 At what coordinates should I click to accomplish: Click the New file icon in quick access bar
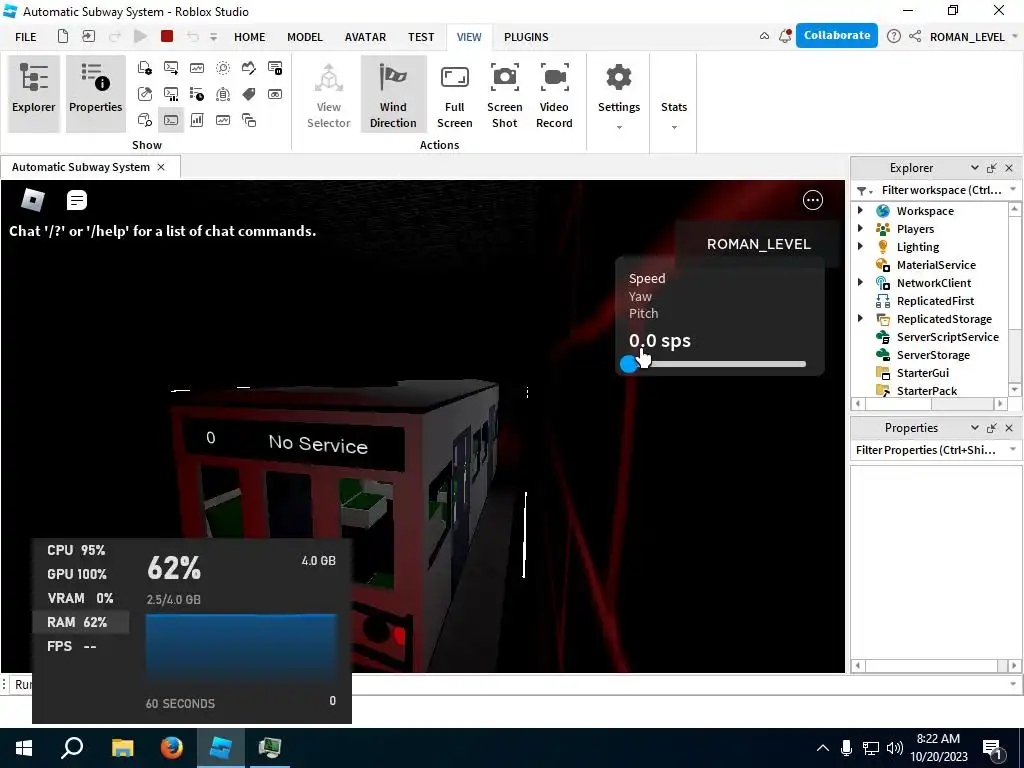tap(63, 37)
